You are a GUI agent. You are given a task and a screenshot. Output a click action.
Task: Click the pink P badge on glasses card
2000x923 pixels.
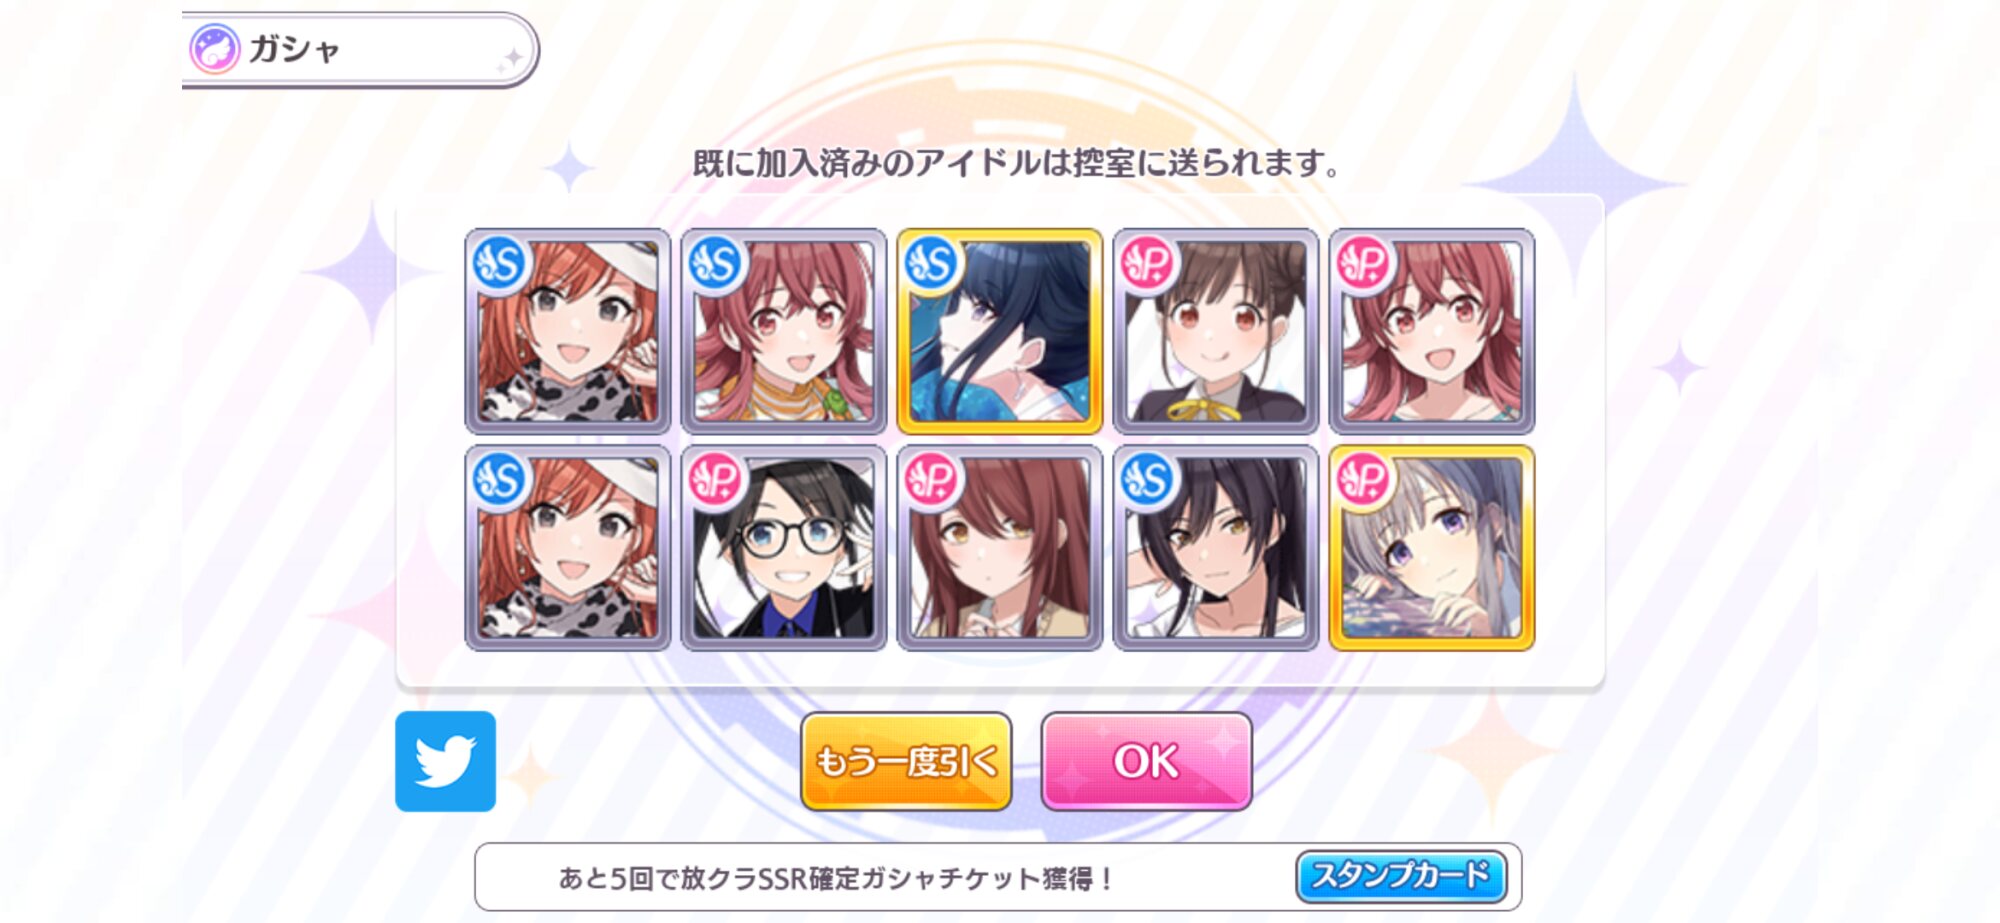(x=716, y=481)
